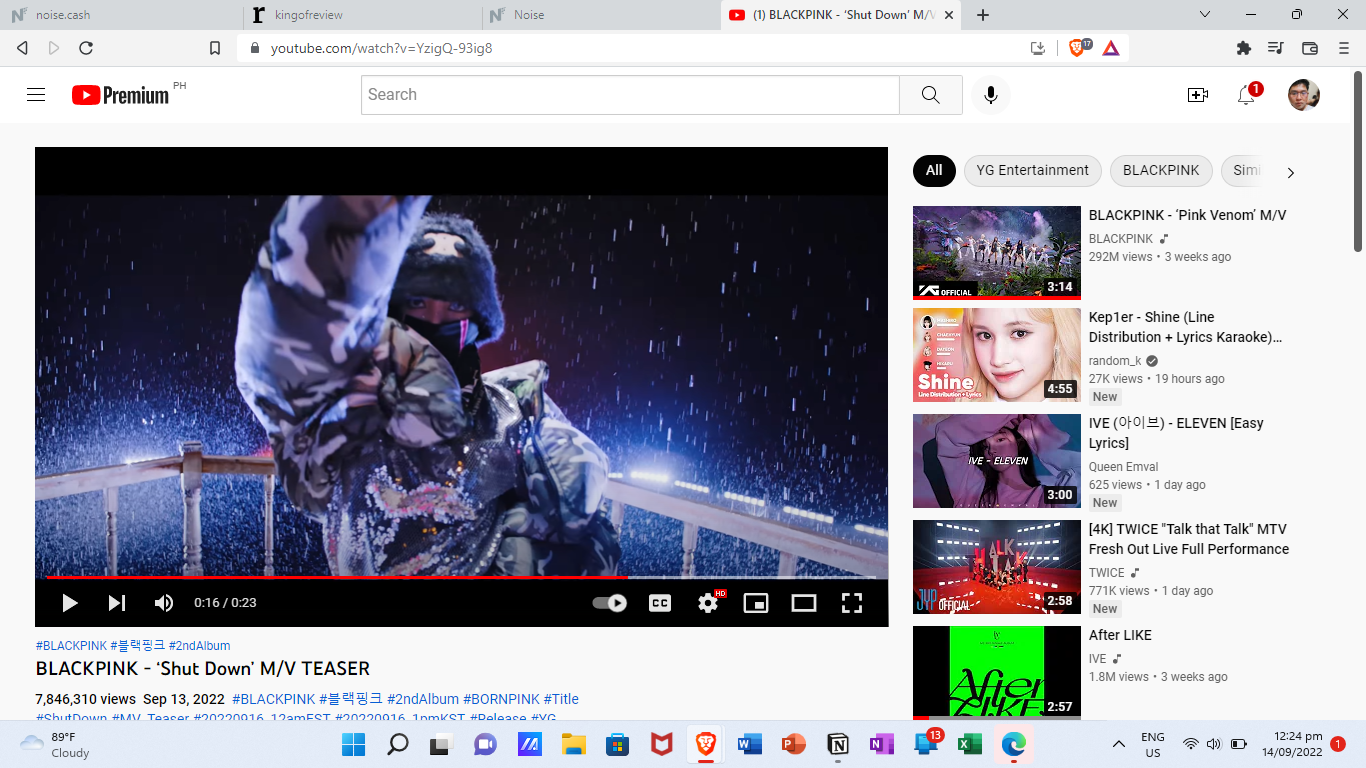Open TWICE Talk that Talk thumbnail
1366x768 pixels.
(x=997, y=567)
